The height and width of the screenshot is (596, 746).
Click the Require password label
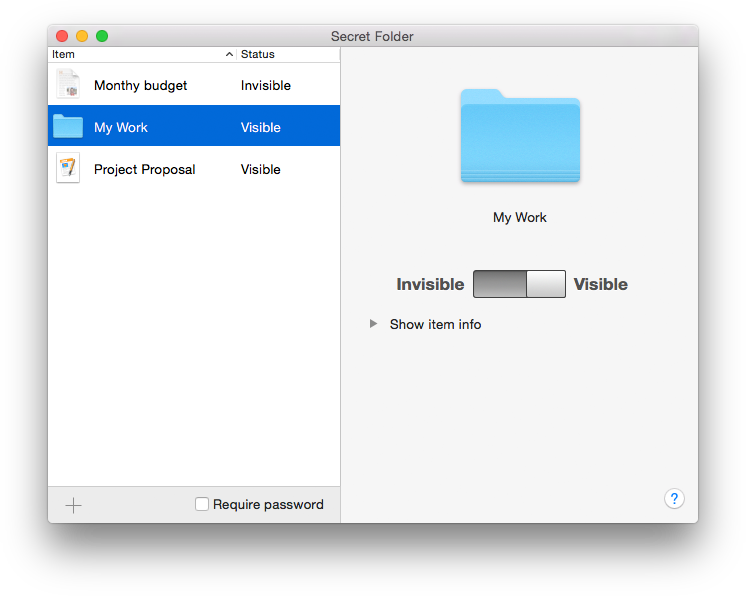pyautogui.click(x=268, y=504)
